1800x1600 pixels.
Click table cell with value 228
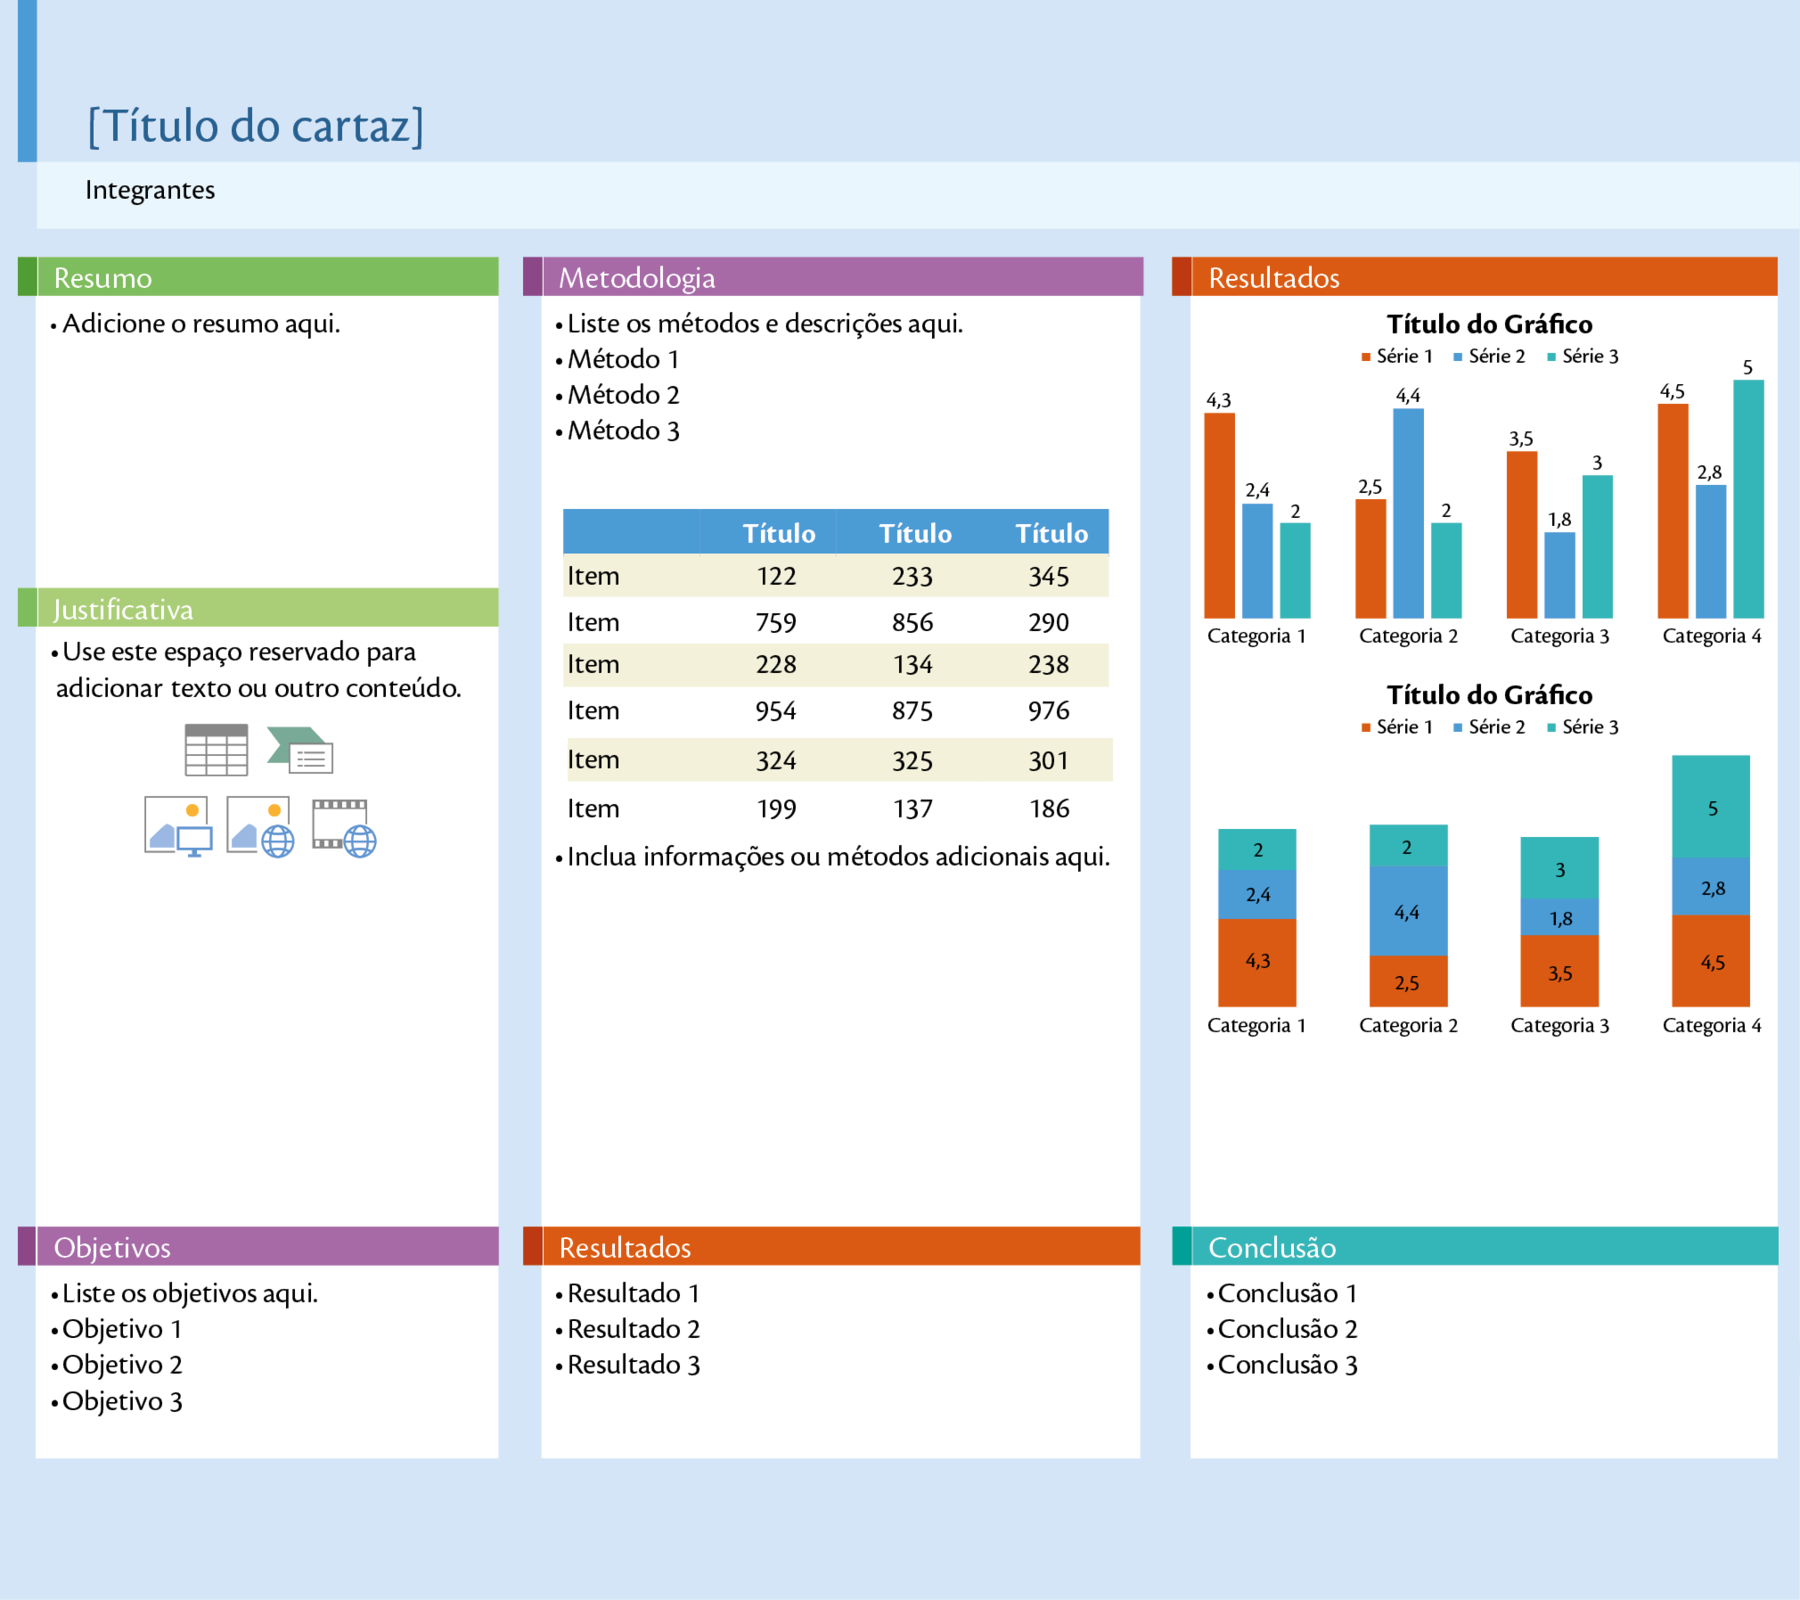pyautogui.click(x=776, y=665)
